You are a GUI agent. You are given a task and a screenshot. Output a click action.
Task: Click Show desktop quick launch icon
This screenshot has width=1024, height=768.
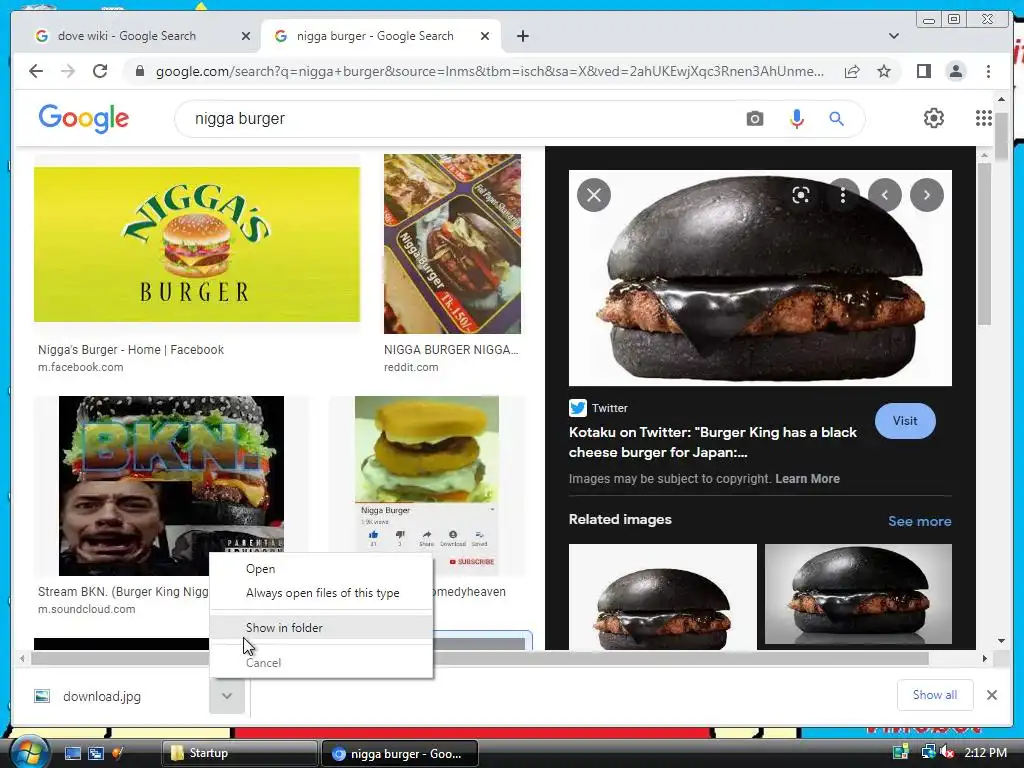point(72,753)
